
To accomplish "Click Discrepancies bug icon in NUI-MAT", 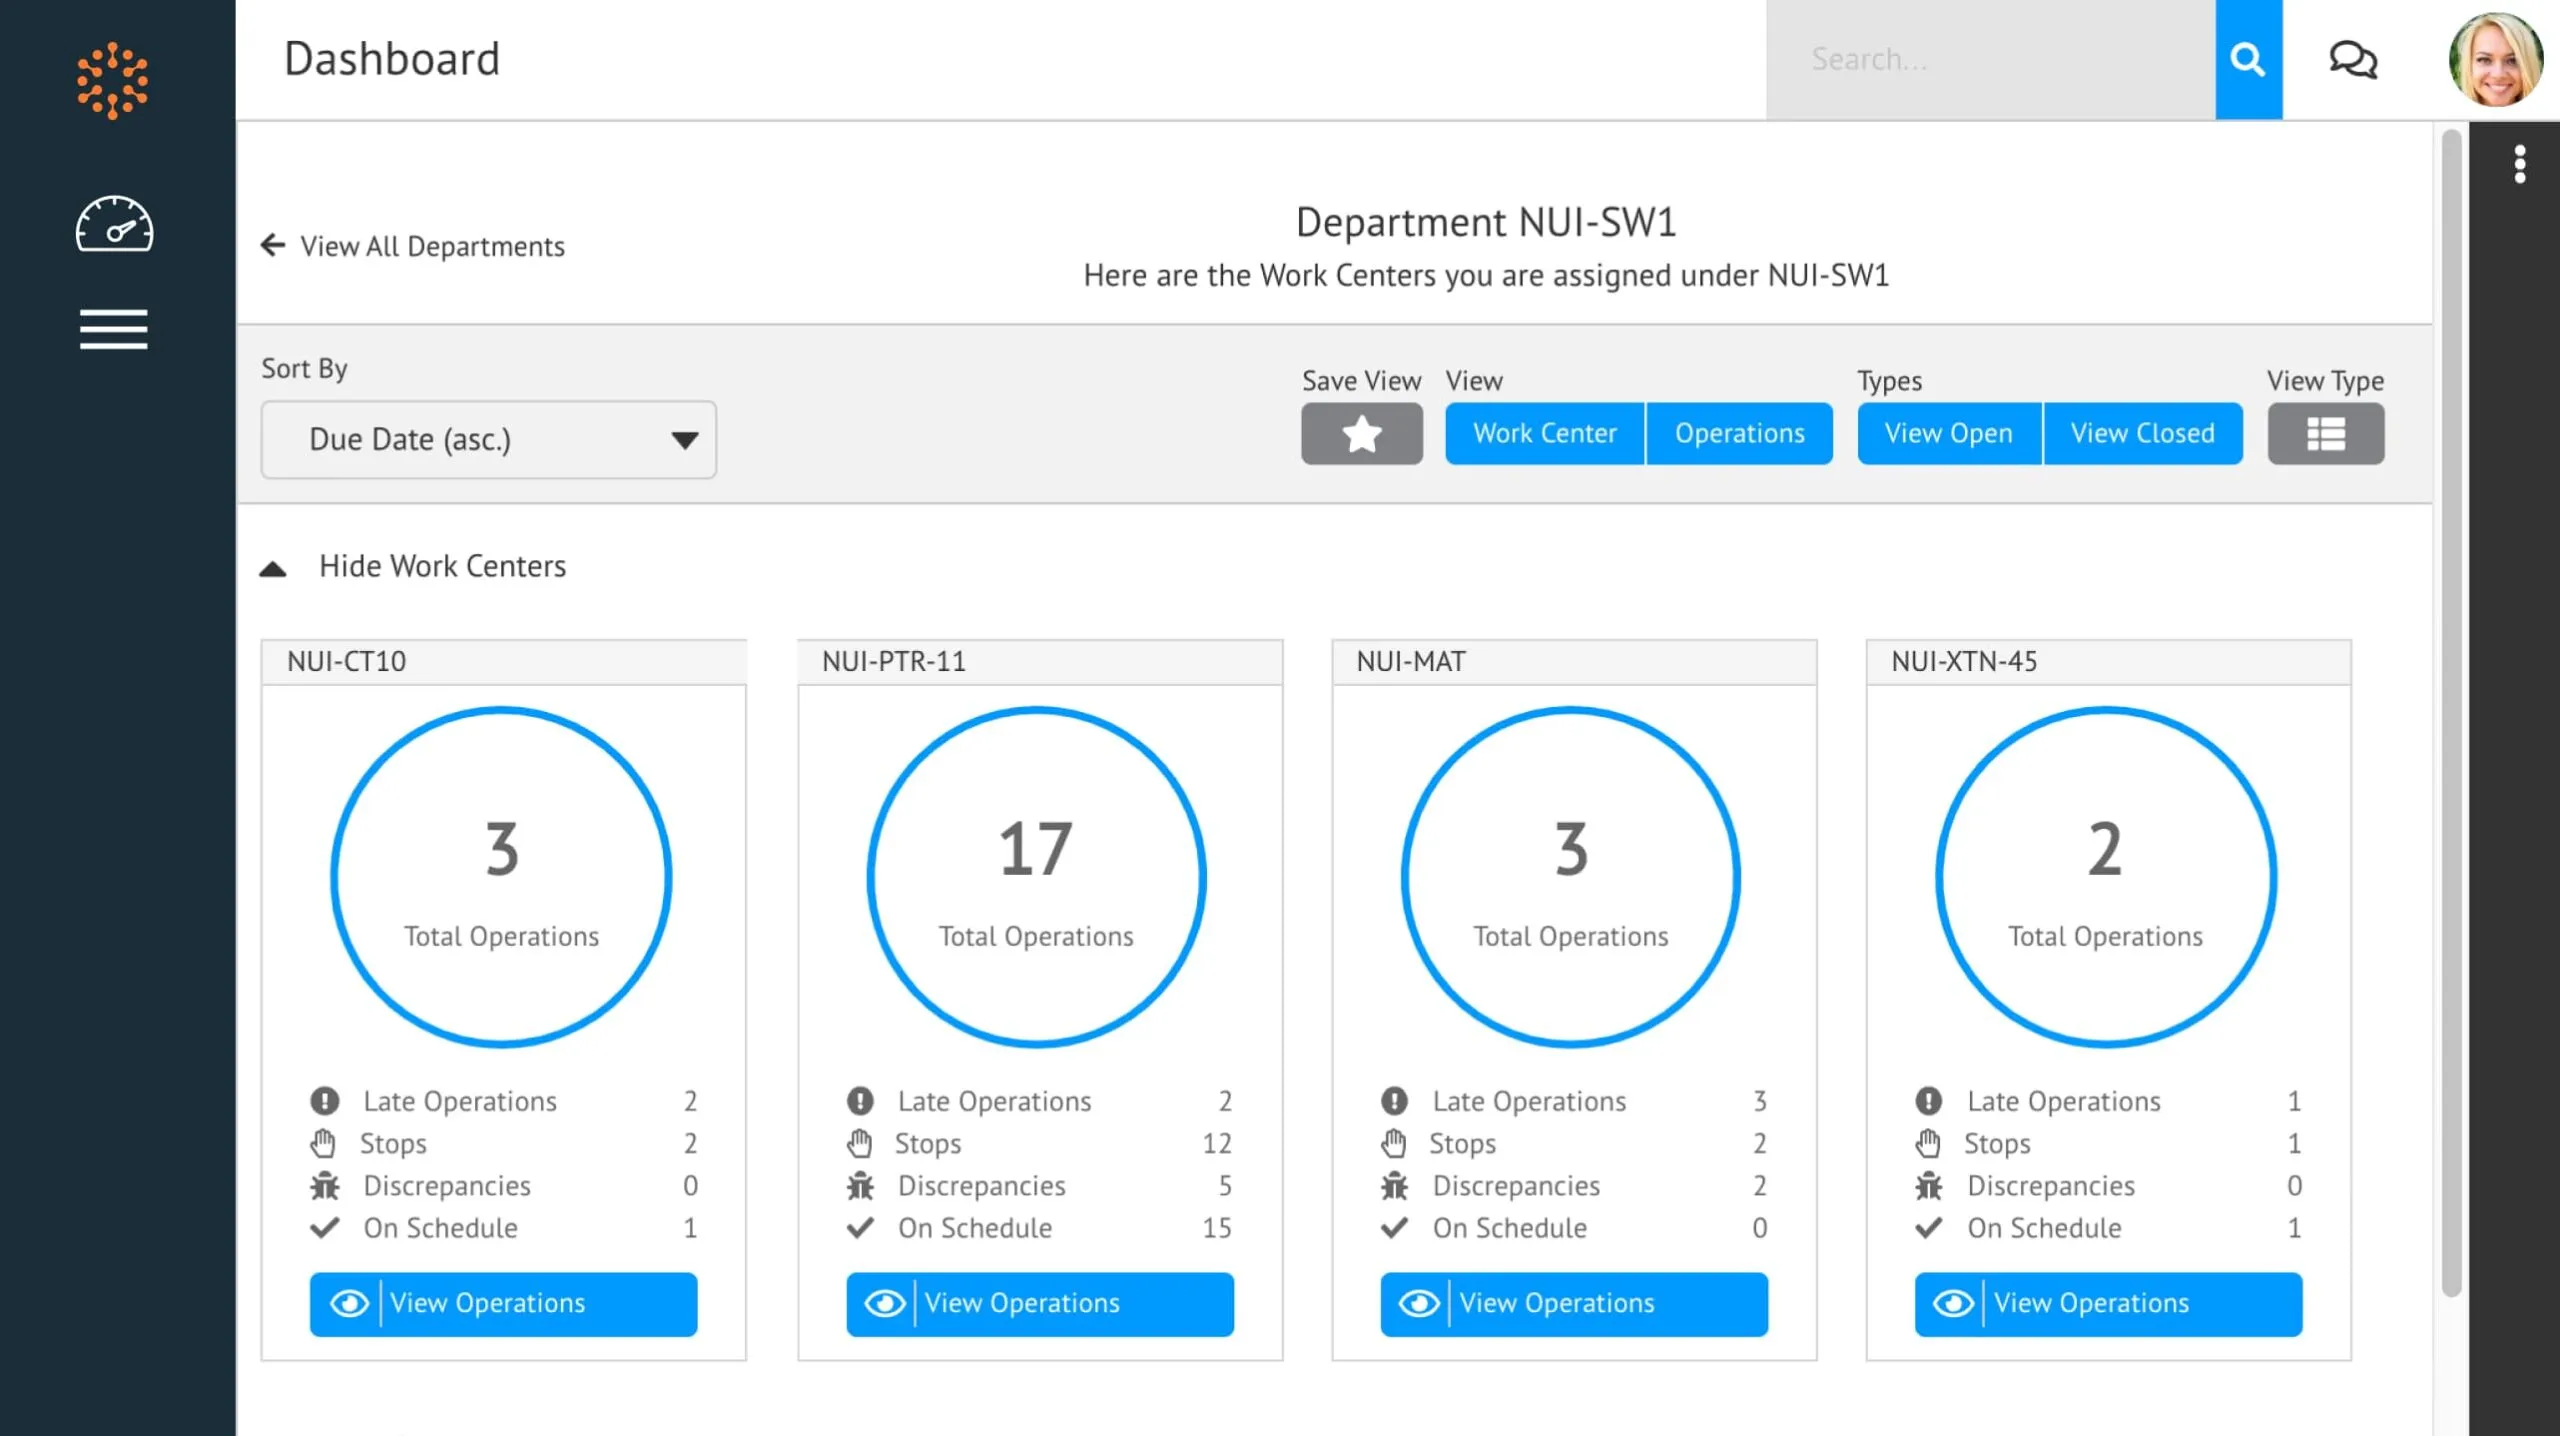I will (1394, 1186).
